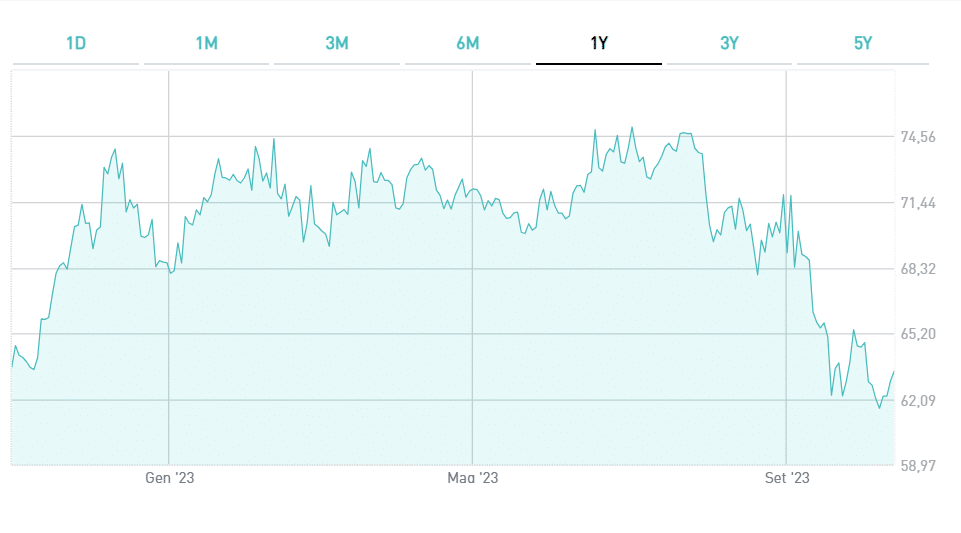This screenshot has width=961, height=533.
Task: Display the 5Y price history tab
Action: [x=863, y=43]
